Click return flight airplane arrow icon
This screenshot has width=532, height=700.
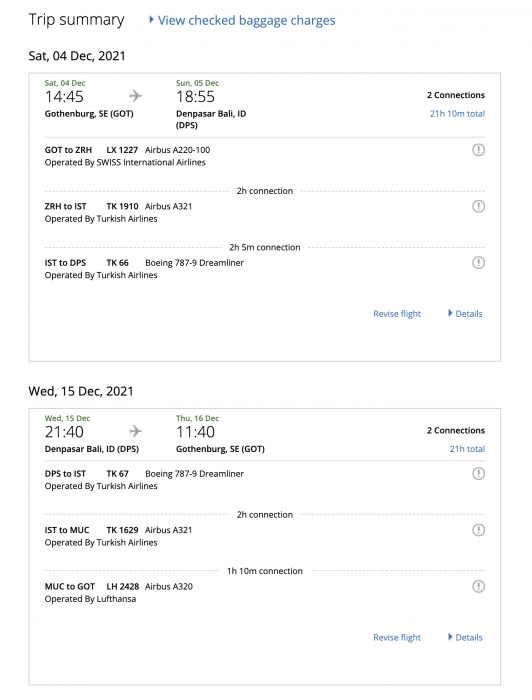click(x=136, y=431)
